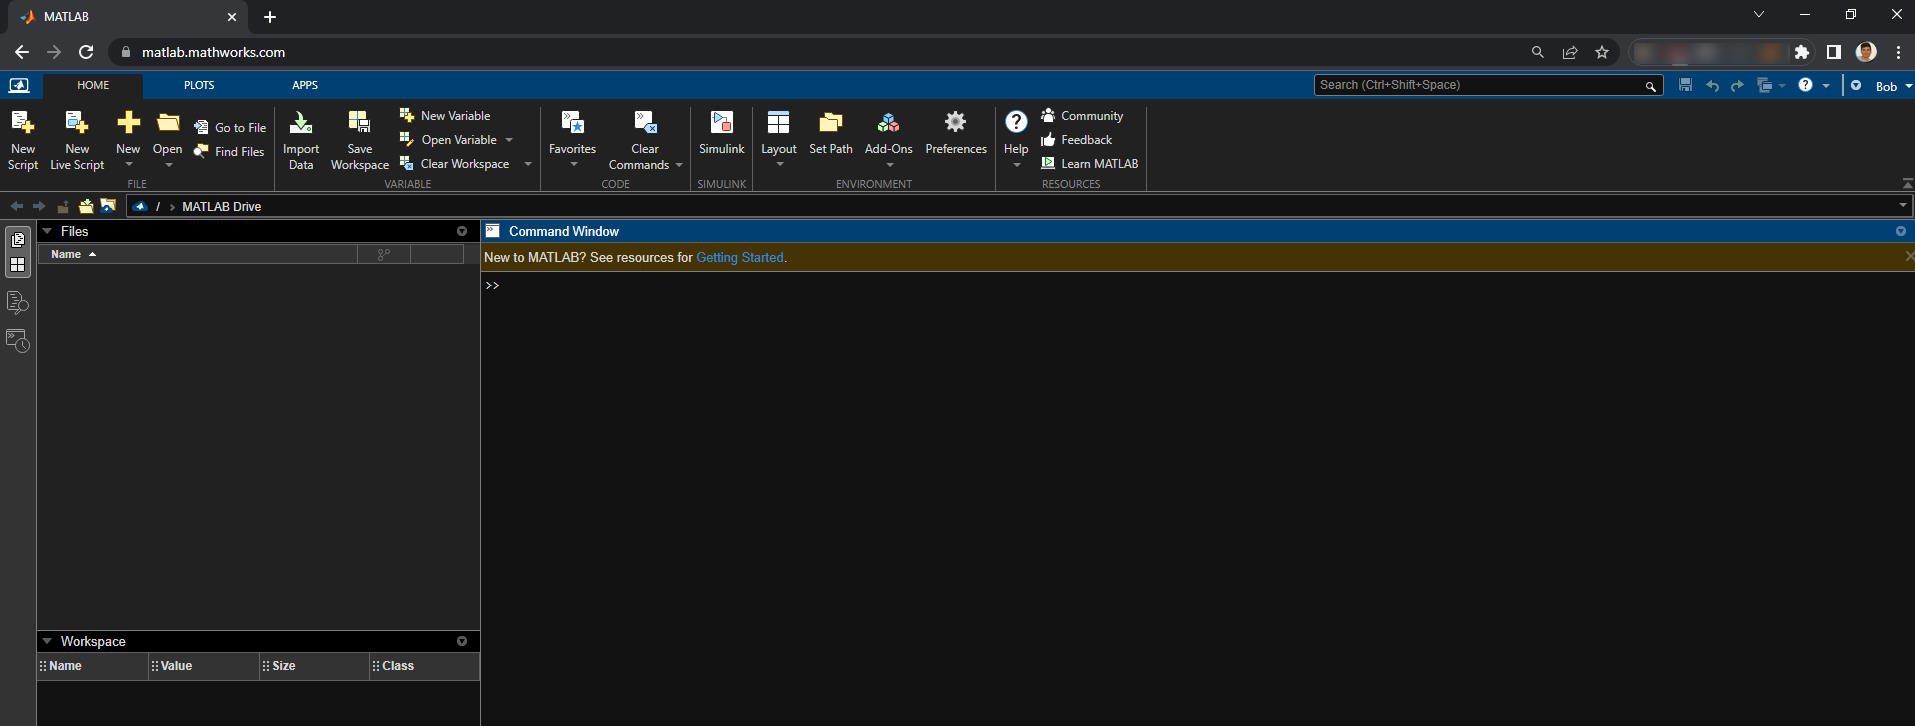
Task: Click the yellow plus New button
Action: [128, 123]
